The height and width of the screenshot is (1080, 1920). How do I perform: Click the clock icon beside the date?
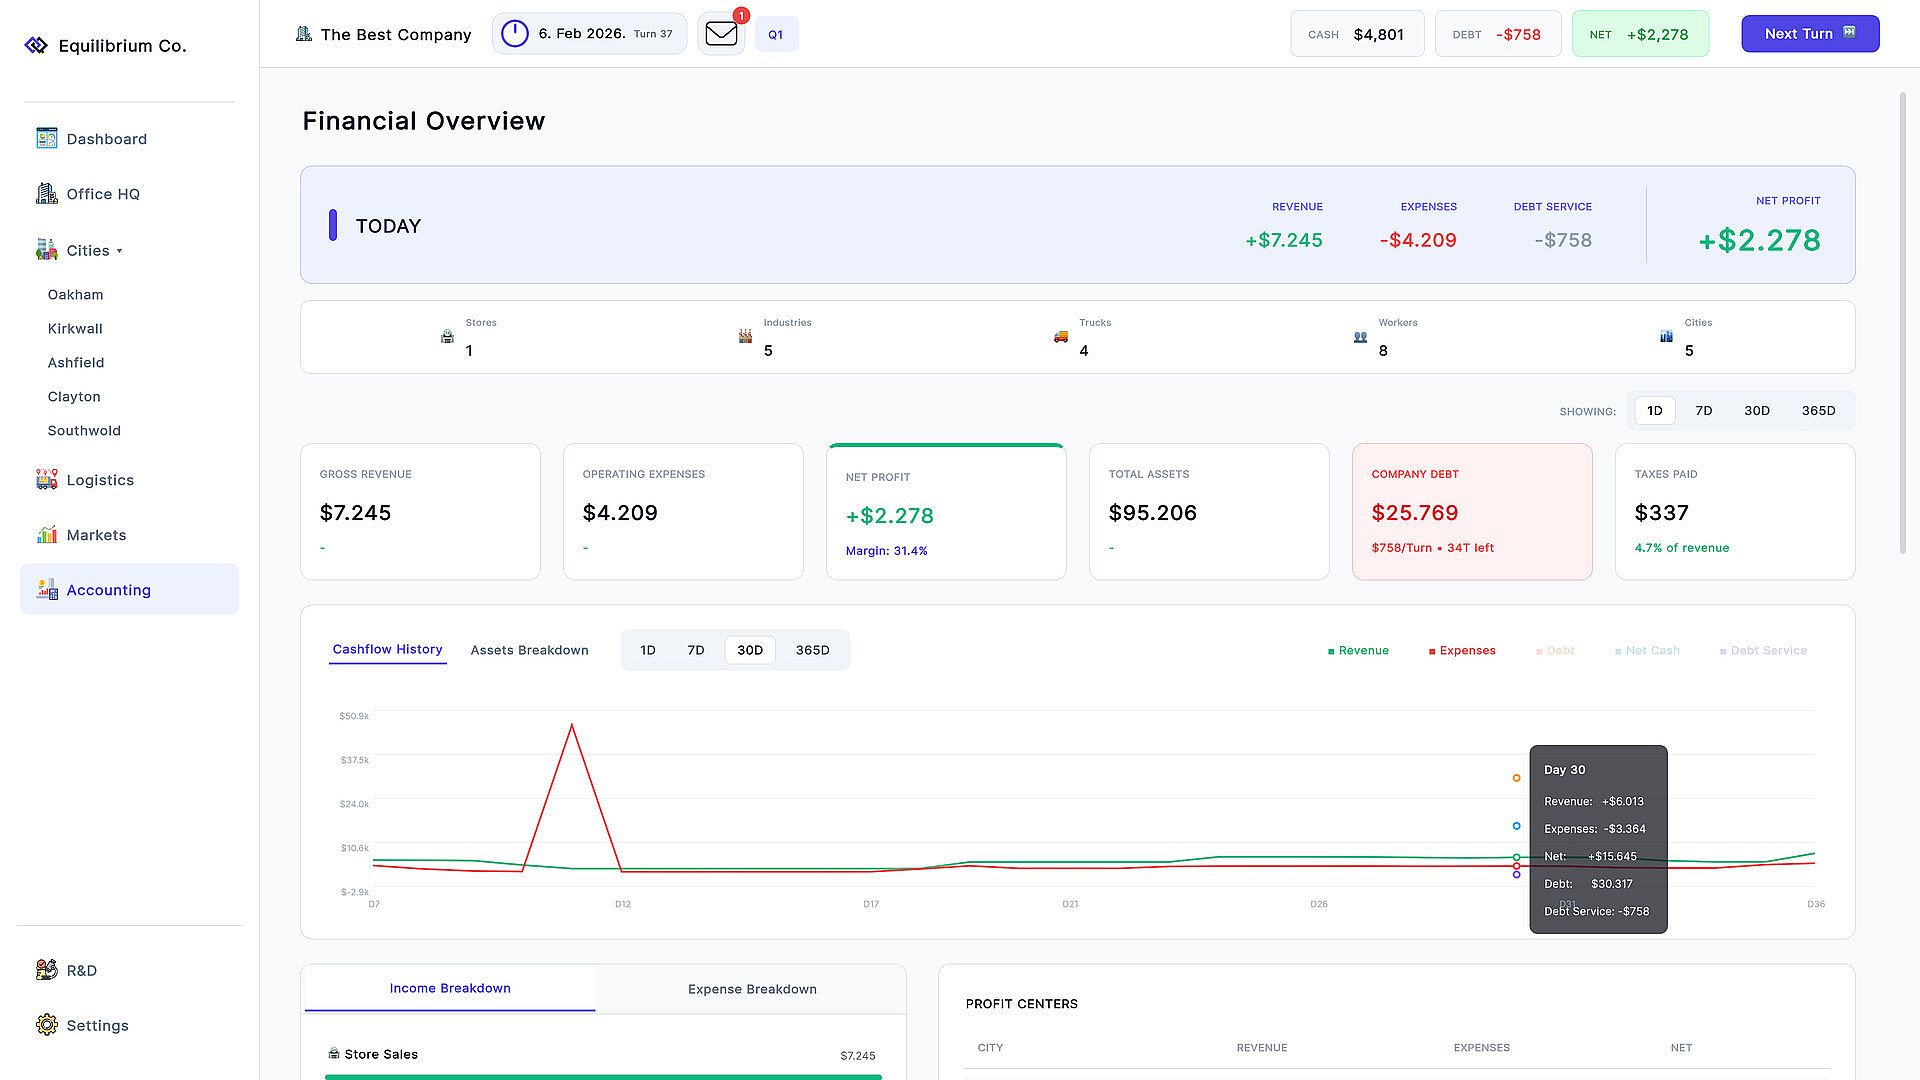click(x=514, y=34)
